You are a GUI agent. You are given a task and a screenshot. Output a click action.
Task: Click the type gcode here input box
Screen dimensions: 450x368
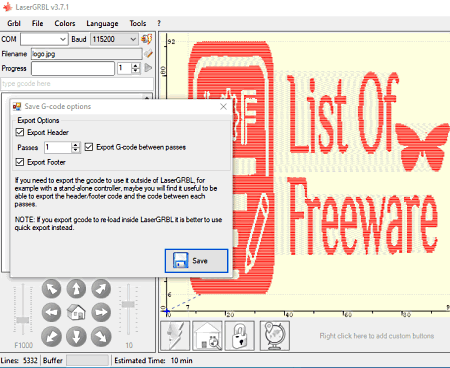(77, 84)
